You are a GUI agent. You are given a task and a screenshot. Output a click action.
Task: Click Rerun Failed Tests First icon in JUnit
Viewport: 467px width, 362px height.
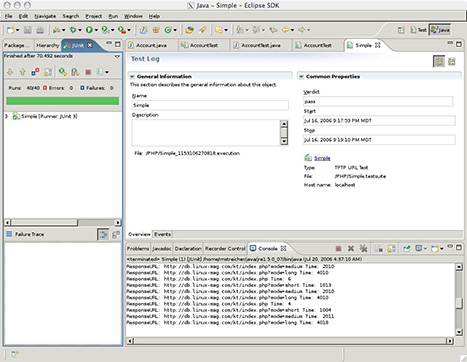[75, 72]
